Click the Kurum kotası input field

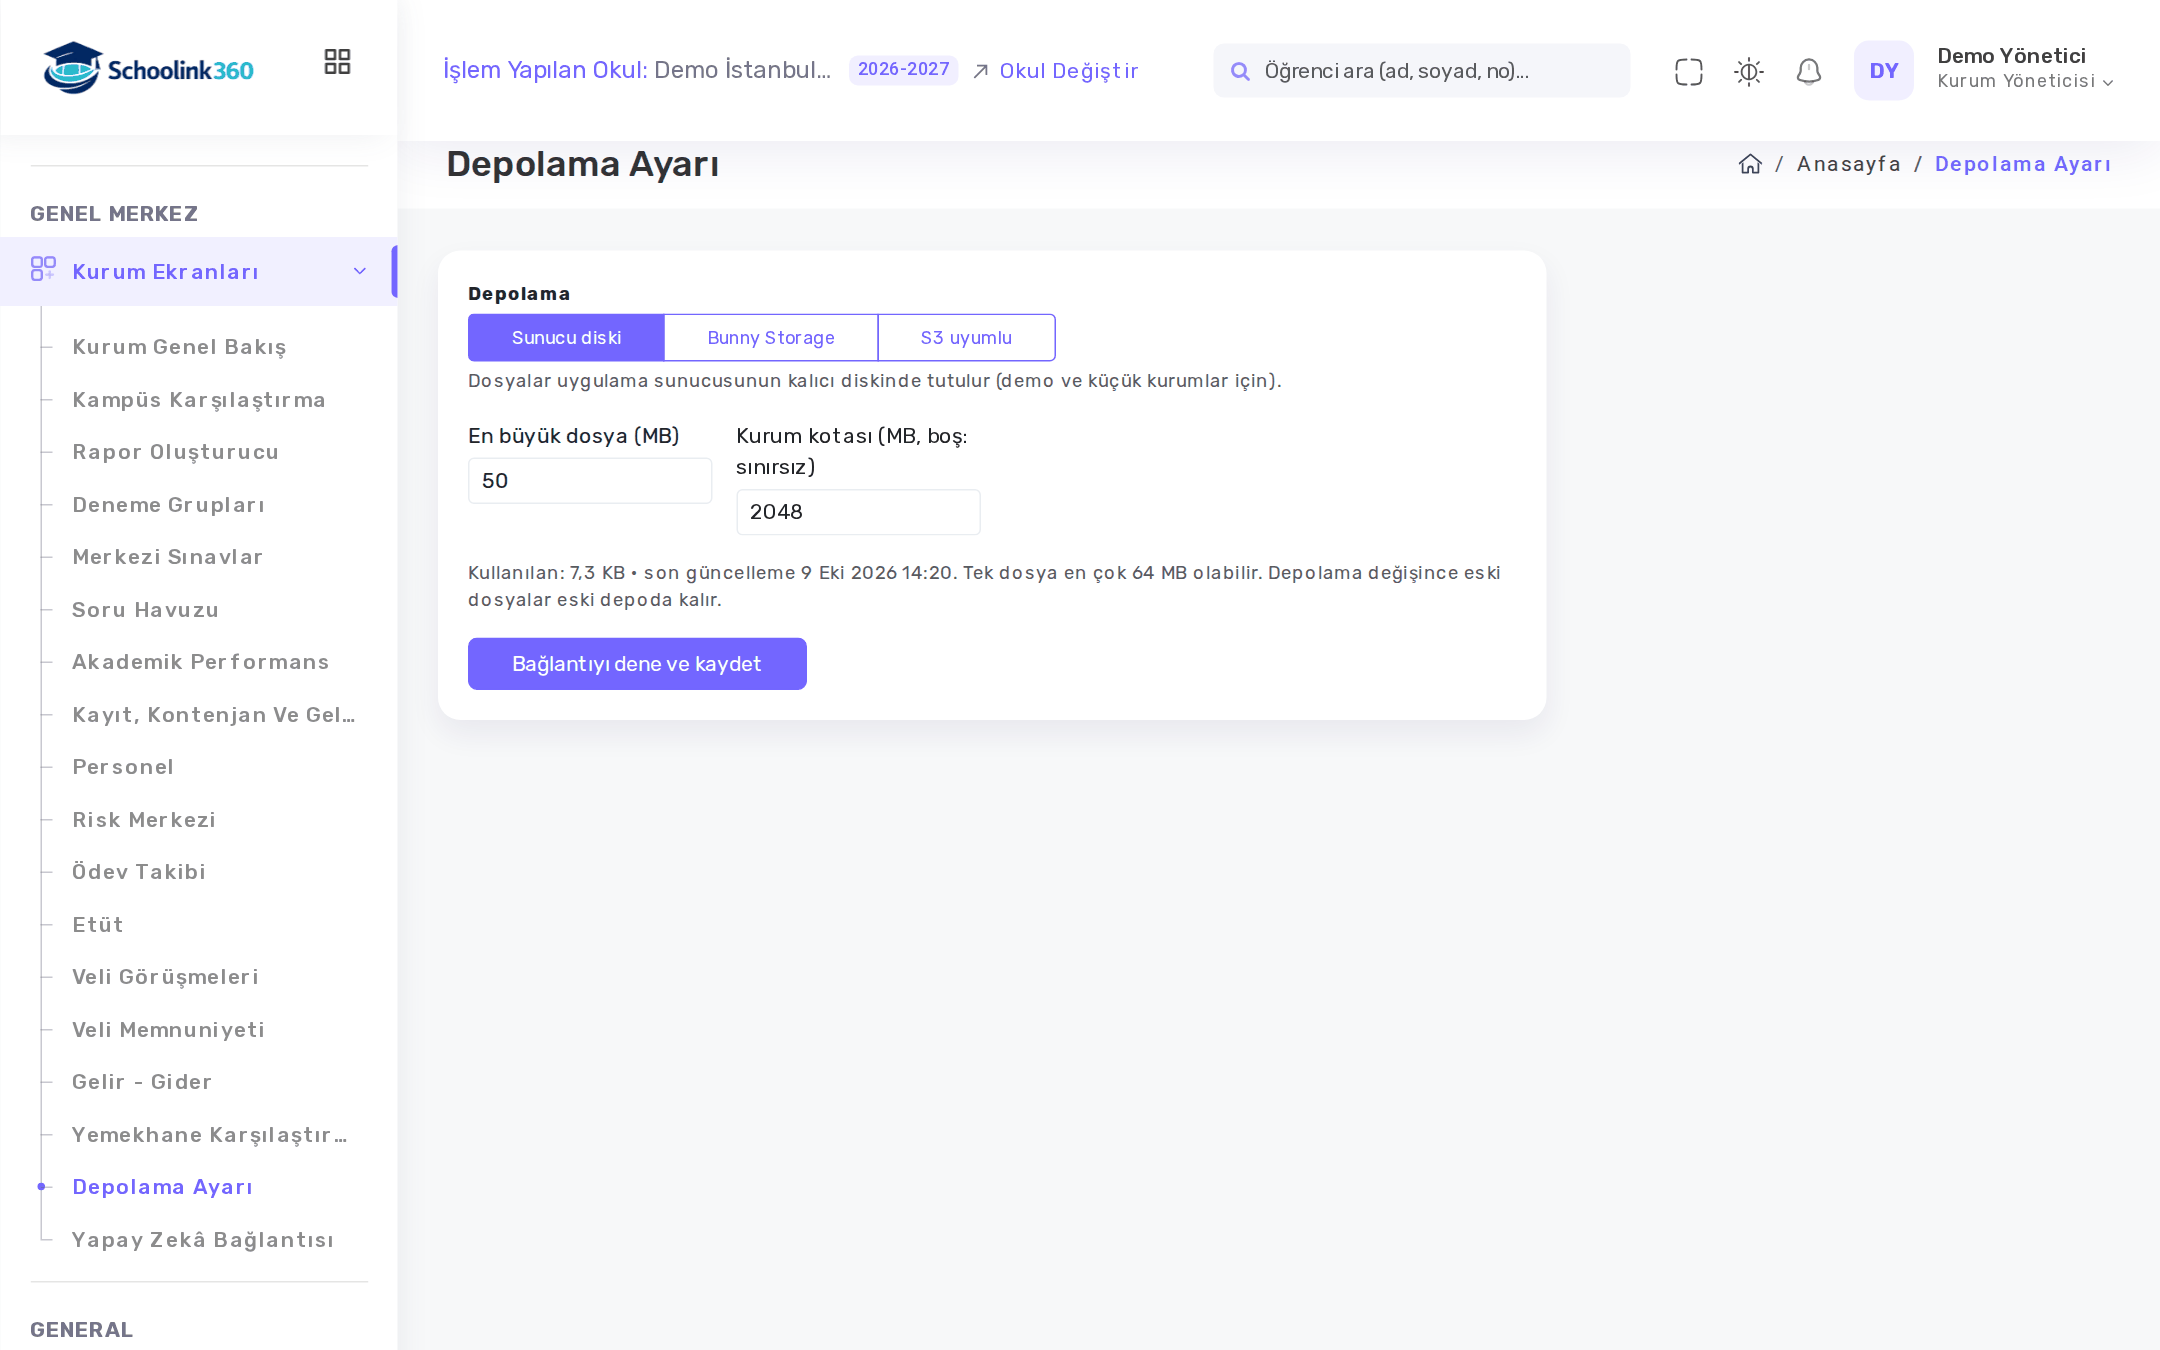tap(858, 511)
